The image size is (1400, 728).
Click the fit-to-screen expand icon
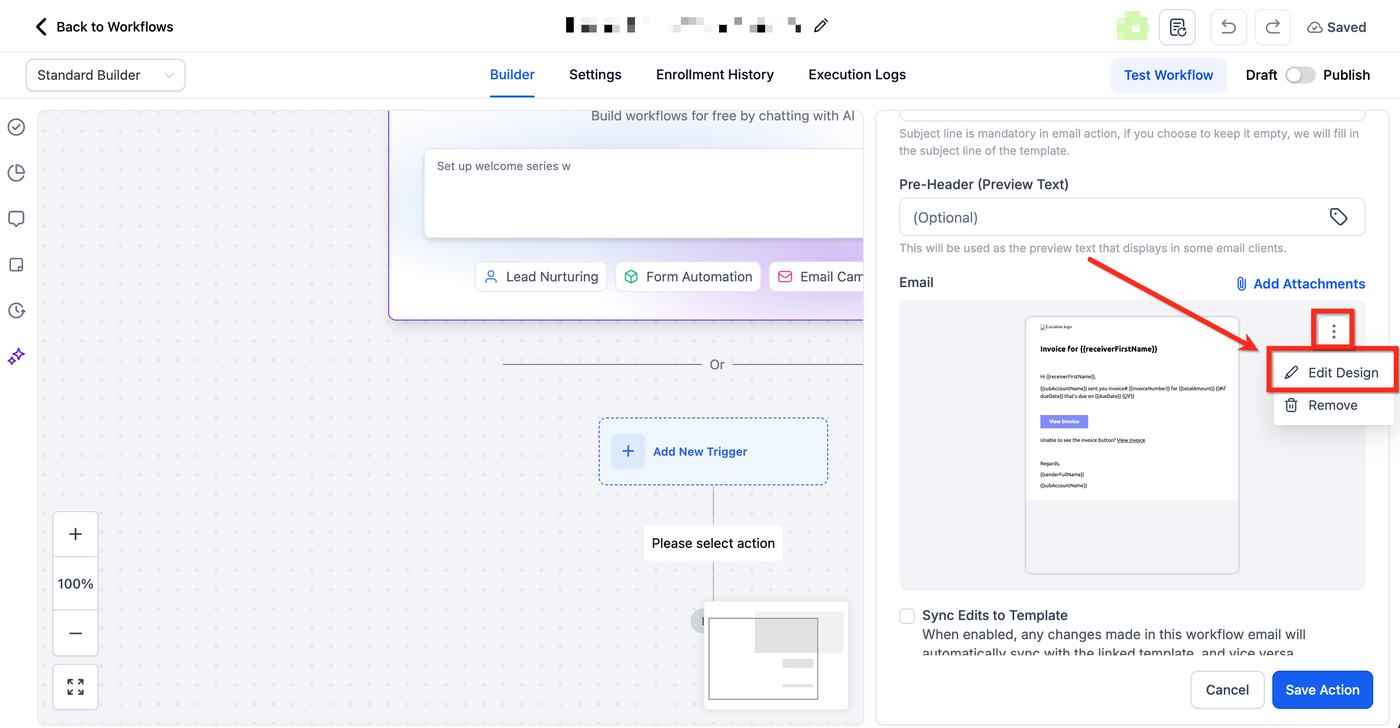76,686
